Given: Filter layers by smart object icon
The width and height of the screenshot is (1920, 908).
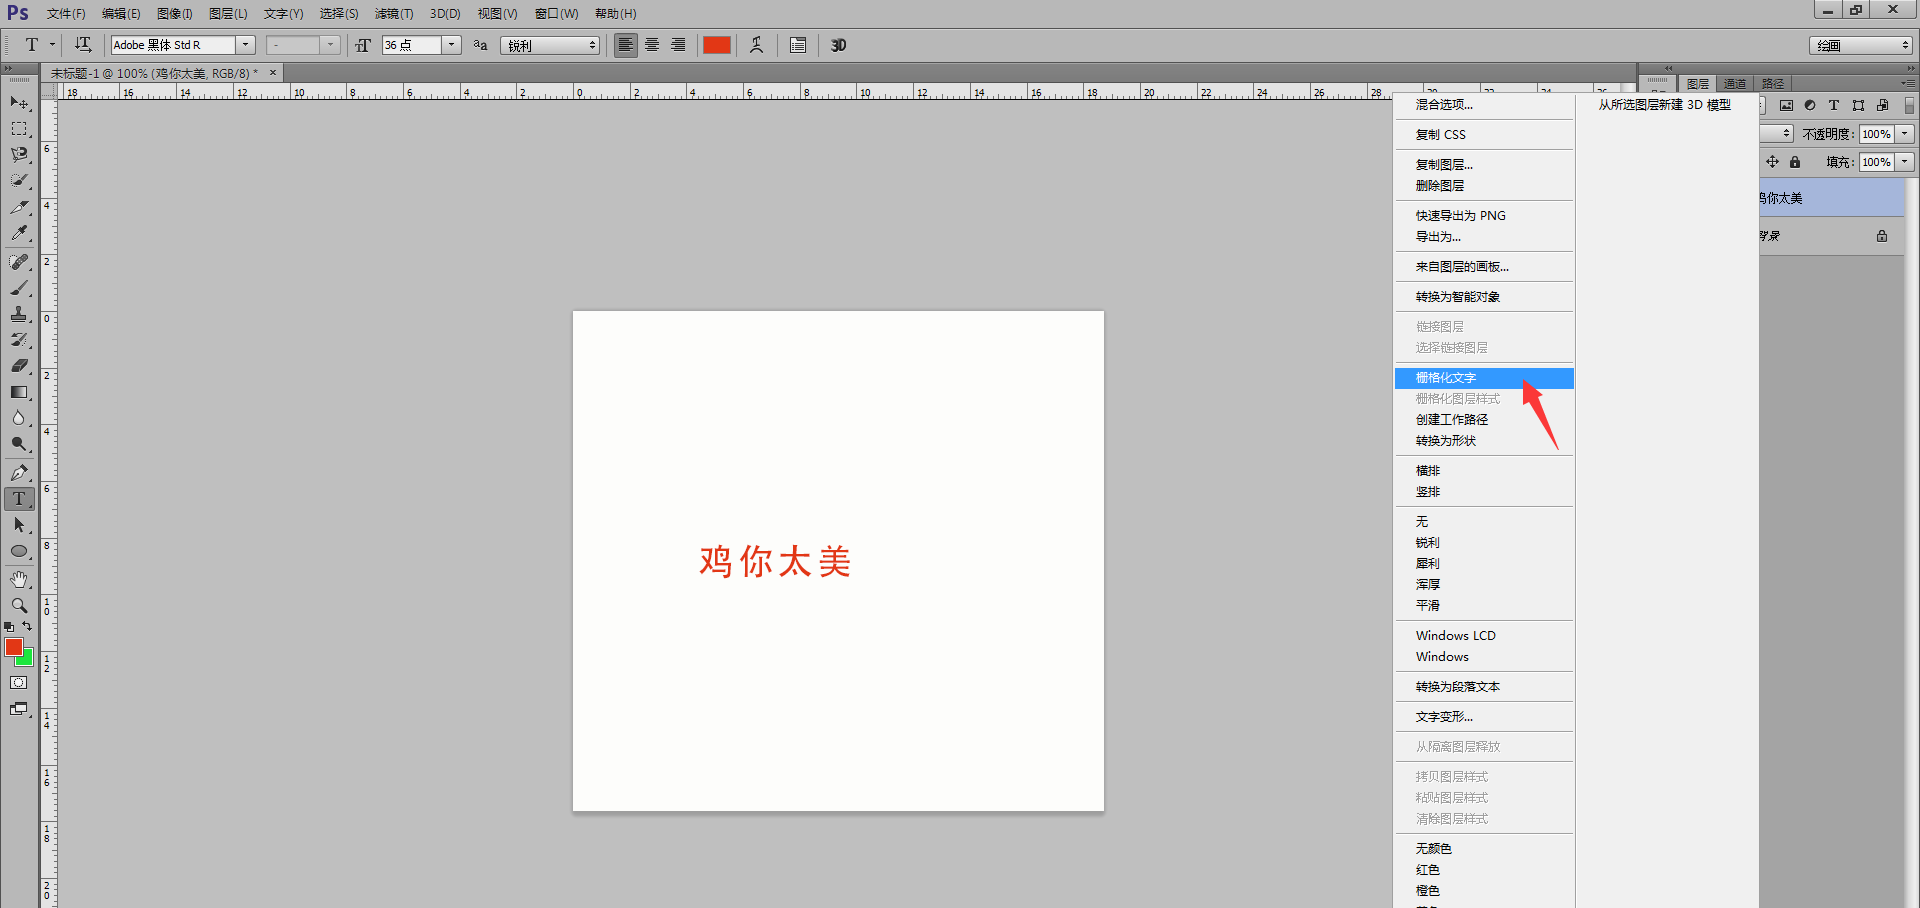Looking at the screenshot, I should [1882, 105].
